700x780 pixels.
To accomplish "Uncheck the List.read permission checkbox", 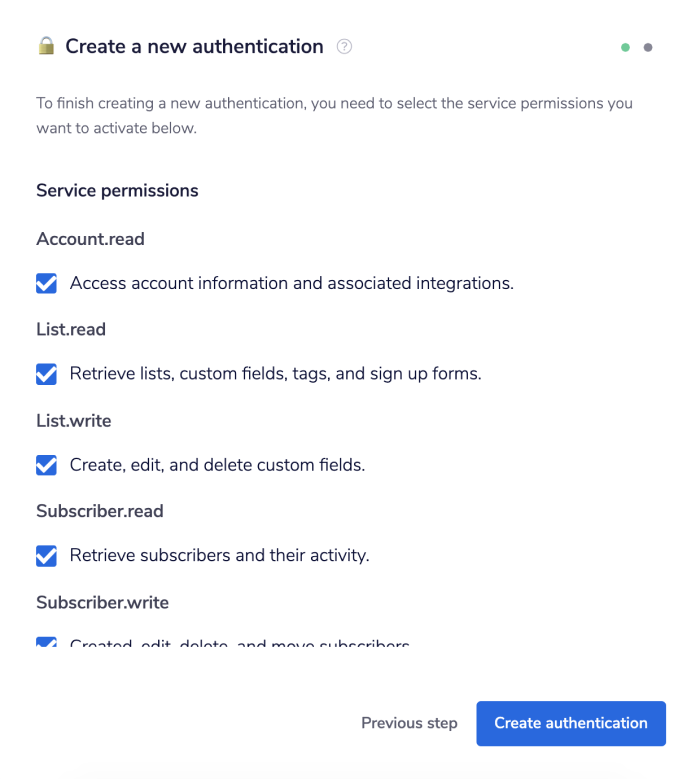I will pyautogui.click(x=46, y=374).
